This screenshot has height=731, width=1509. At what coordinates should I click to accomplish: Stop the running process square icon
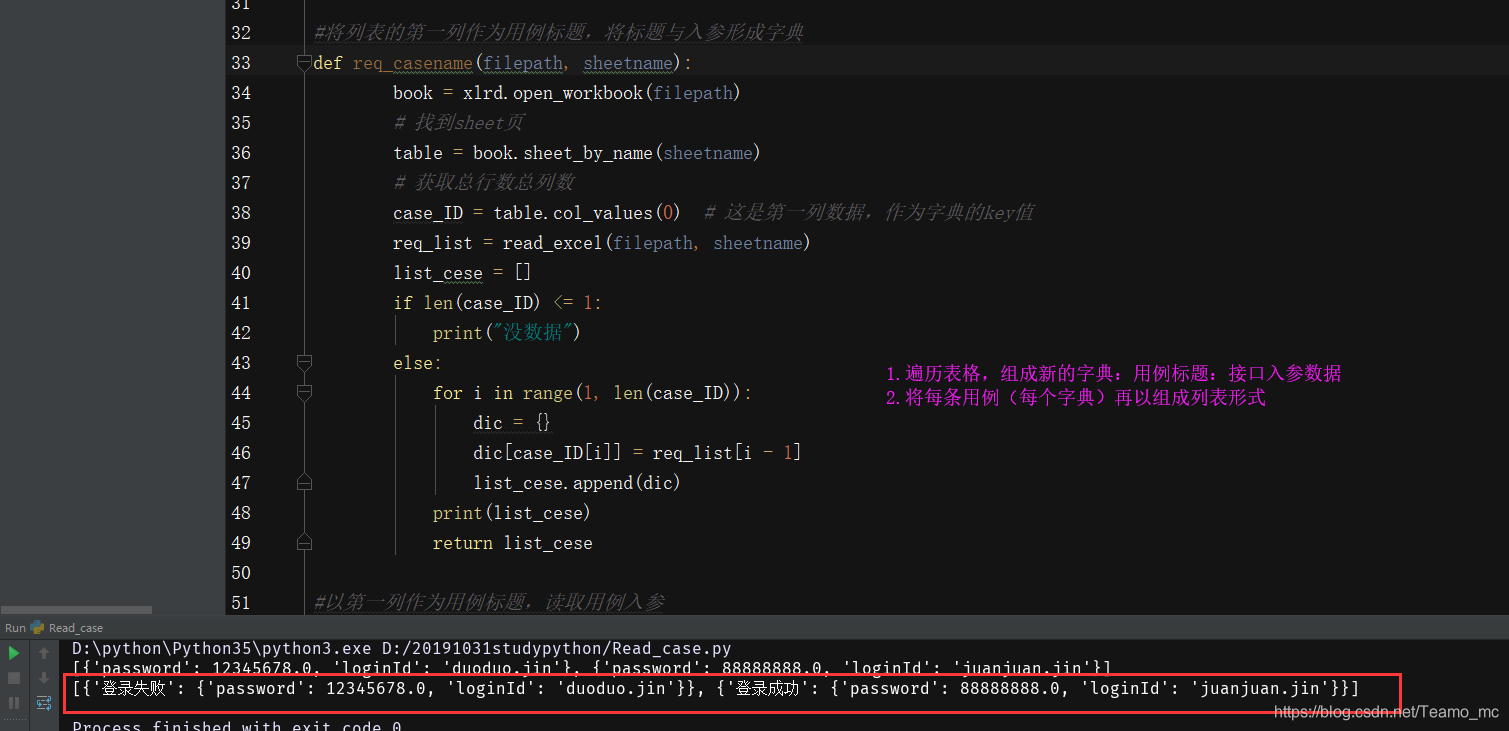pyautogui.click(x=14, y=678)
